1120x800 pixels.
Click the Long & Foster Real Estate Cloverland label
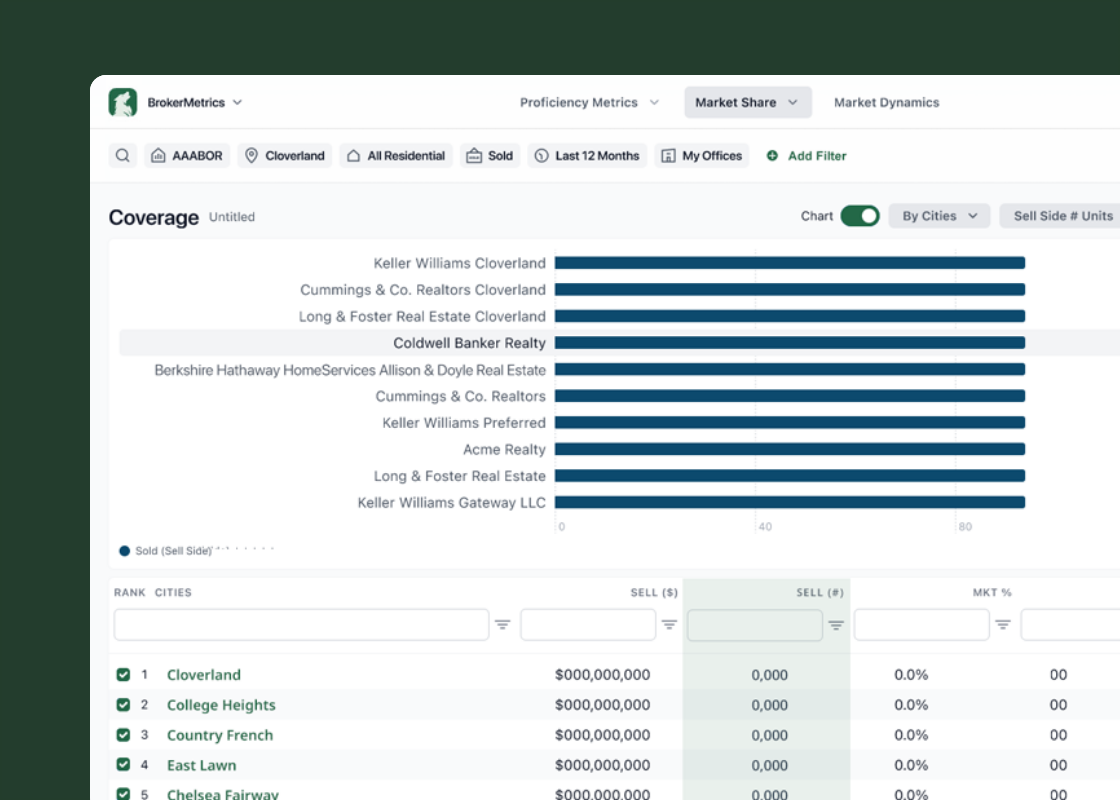click(x=422, y=316)
